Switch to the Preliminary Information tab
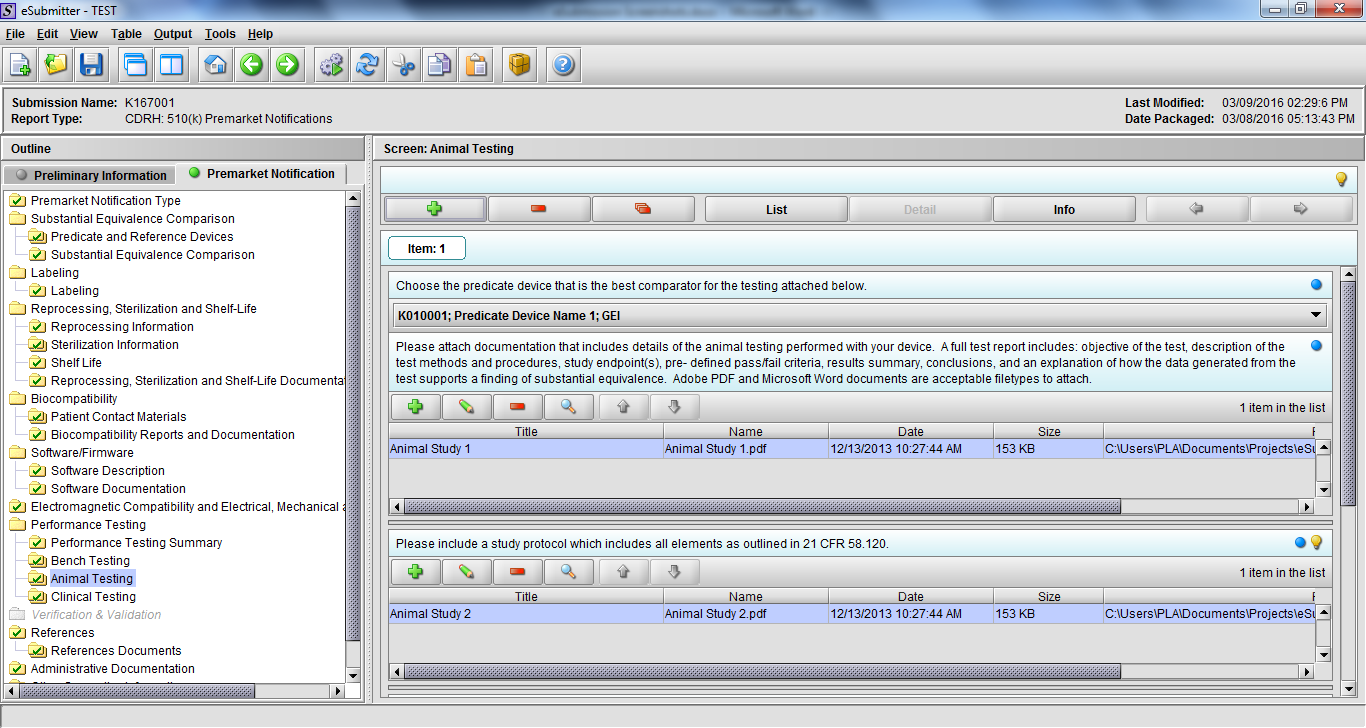The height and width of the screenshot is (728, 1366). 91,175
